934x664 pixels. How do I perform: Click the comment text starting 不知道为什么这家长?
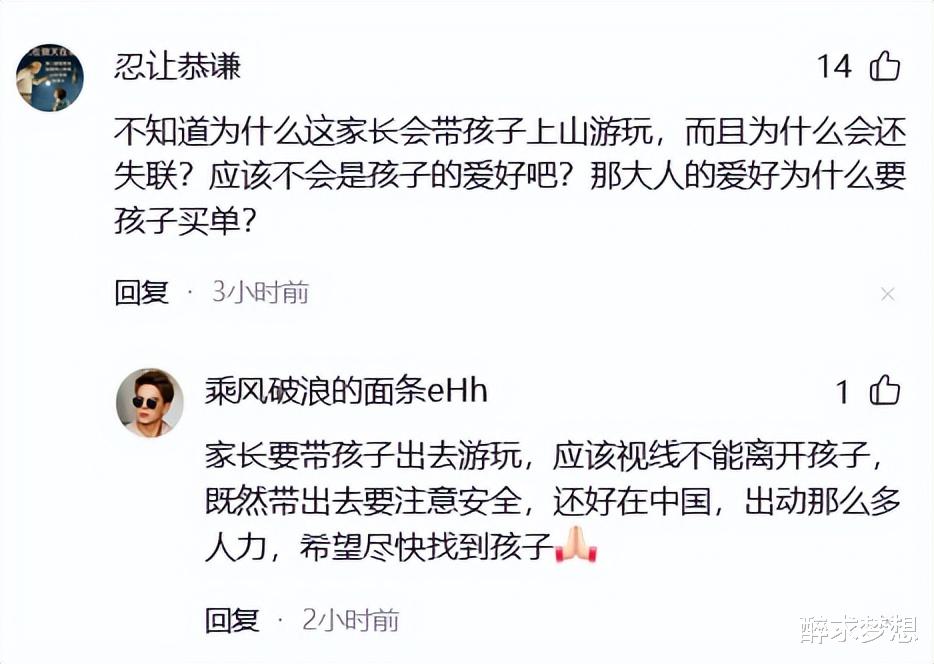[510, 177]
